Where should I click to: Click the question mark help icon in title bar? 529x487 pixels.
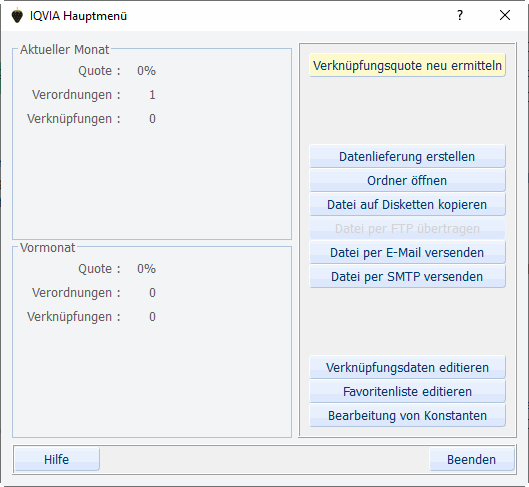point(460,15)
